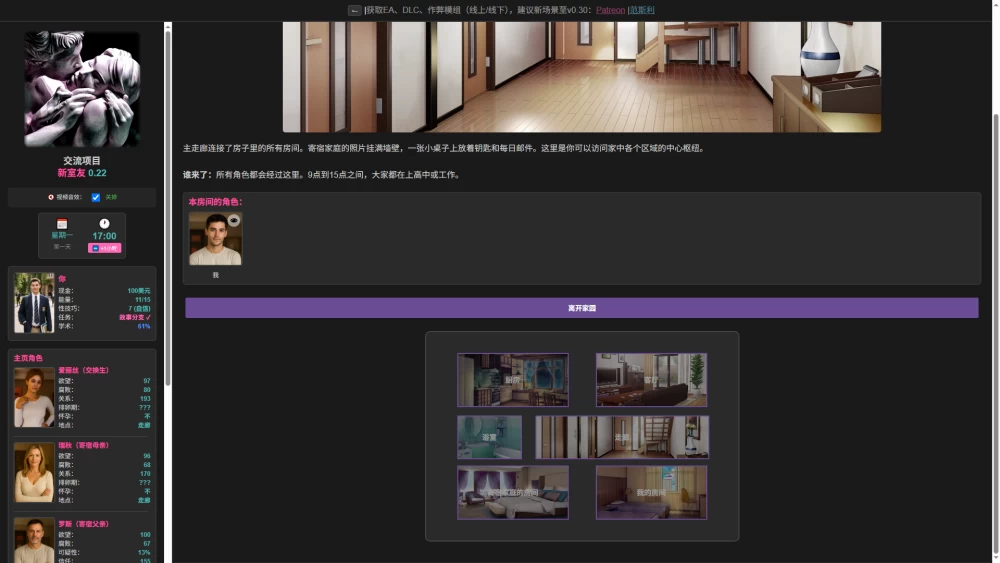The image size is (1000, 563).
Task: Click the back arrow in the top banner
Action: click(x=355, y=10)
